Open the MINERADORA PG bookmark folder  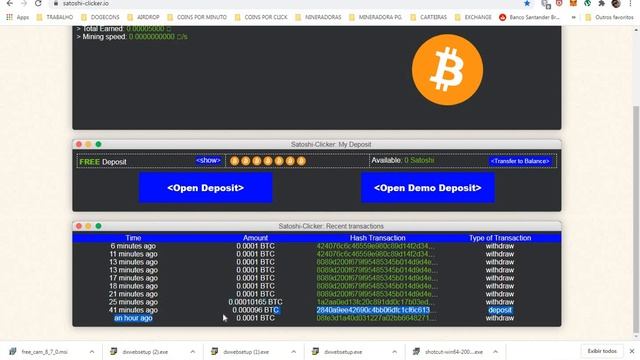[376, 17]
